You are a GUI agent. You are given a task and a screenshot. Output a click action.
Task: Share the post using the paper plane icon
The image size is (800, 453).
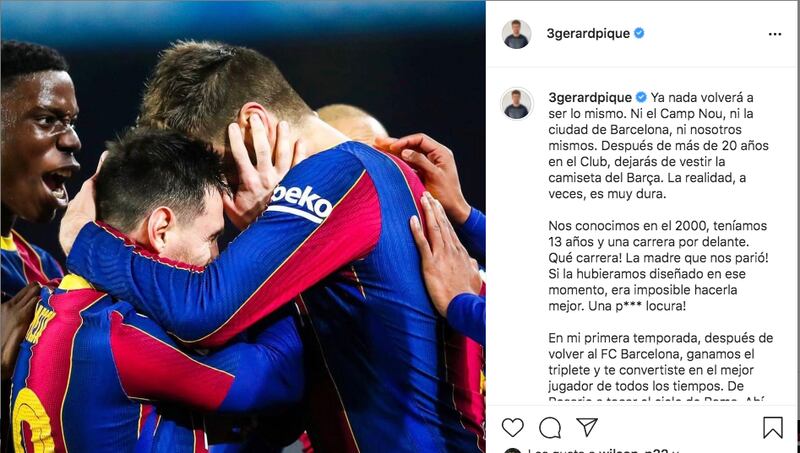point(587,427)
